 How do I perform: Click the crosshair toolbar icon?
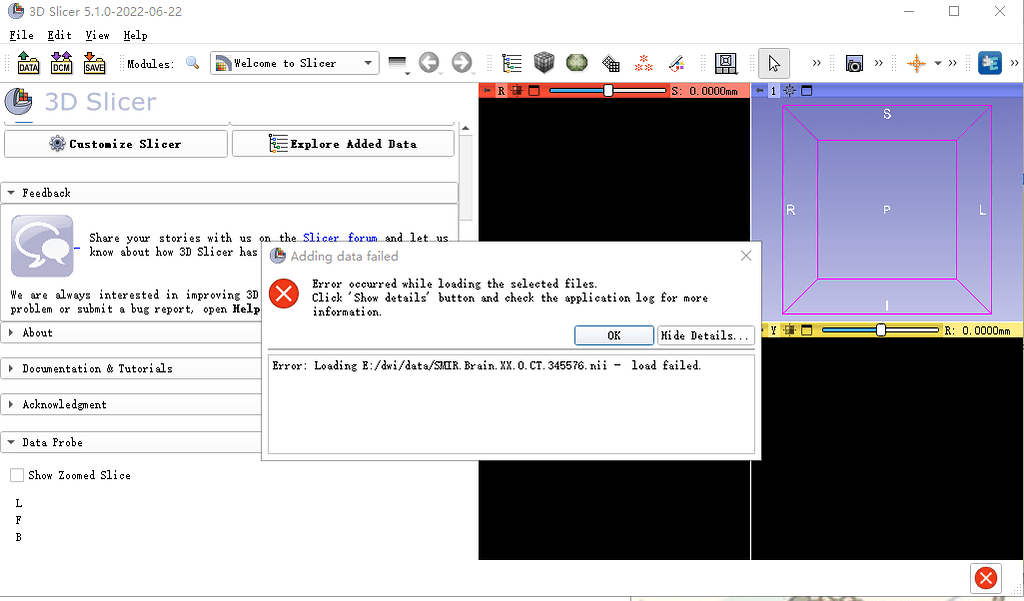916,62
